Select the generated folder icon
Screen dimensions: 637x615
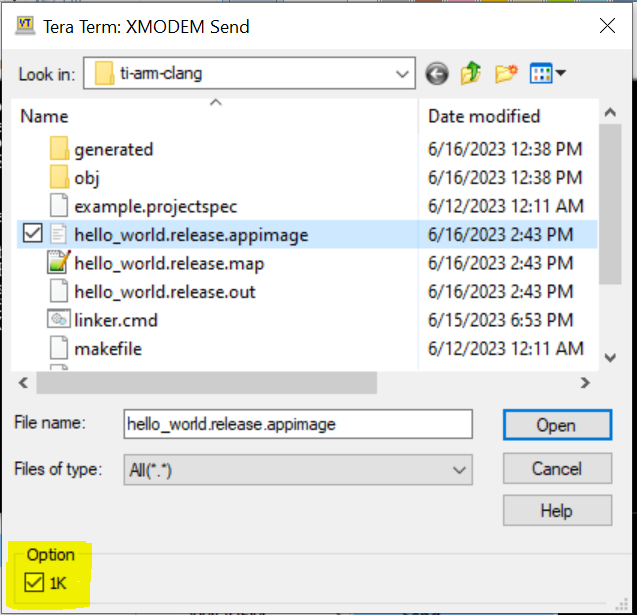(x=60, y=149)
